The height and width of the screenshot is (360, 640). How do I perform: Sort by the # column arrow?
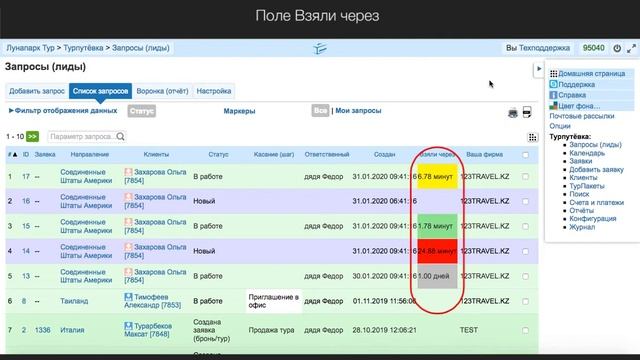pos(15,155)
